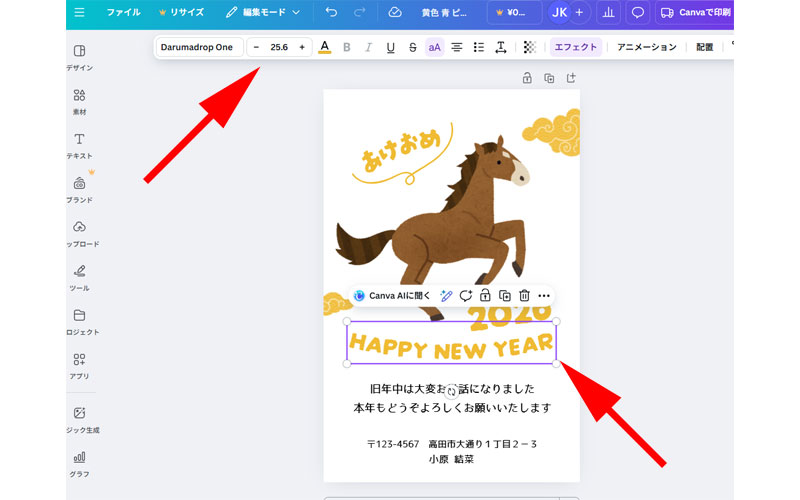Click the rotate handle below text box

pyautogui.click(x=452, y=392)
